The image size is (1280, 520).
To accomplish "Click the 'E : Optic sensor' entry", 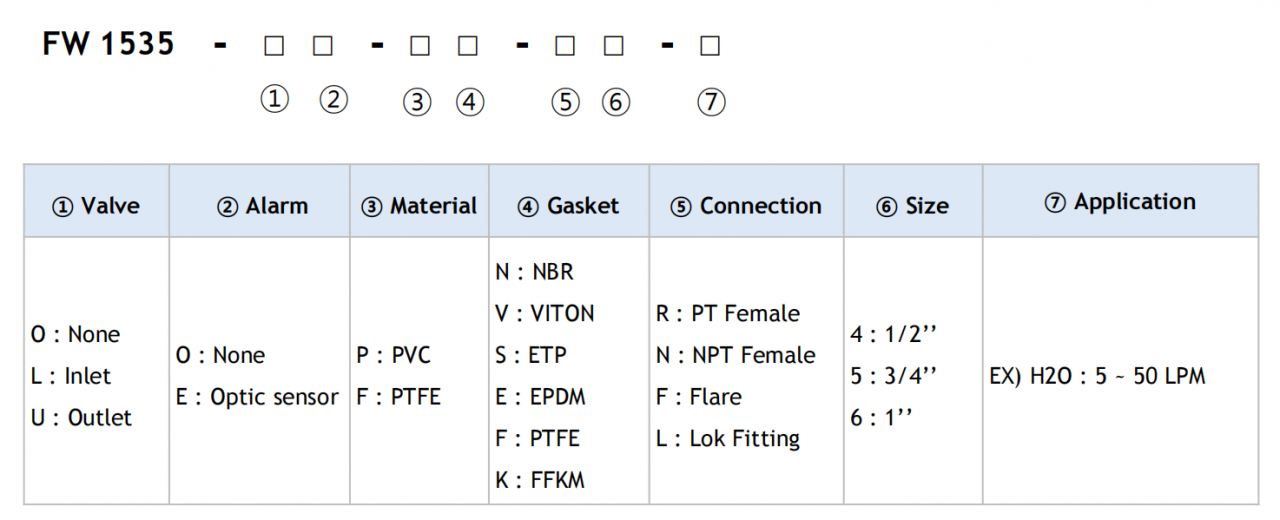I will point(257,397).
